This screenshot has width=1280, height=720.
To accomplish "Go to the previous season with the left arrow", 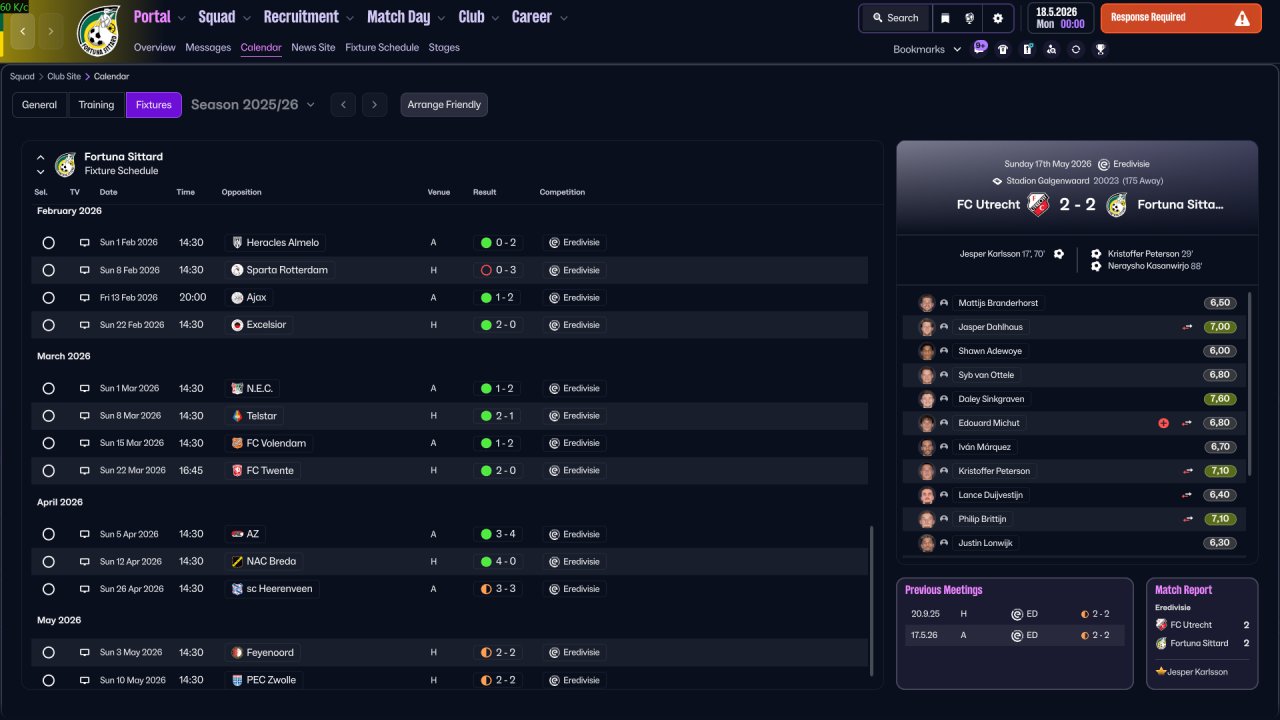I will [x=343, y=105].
